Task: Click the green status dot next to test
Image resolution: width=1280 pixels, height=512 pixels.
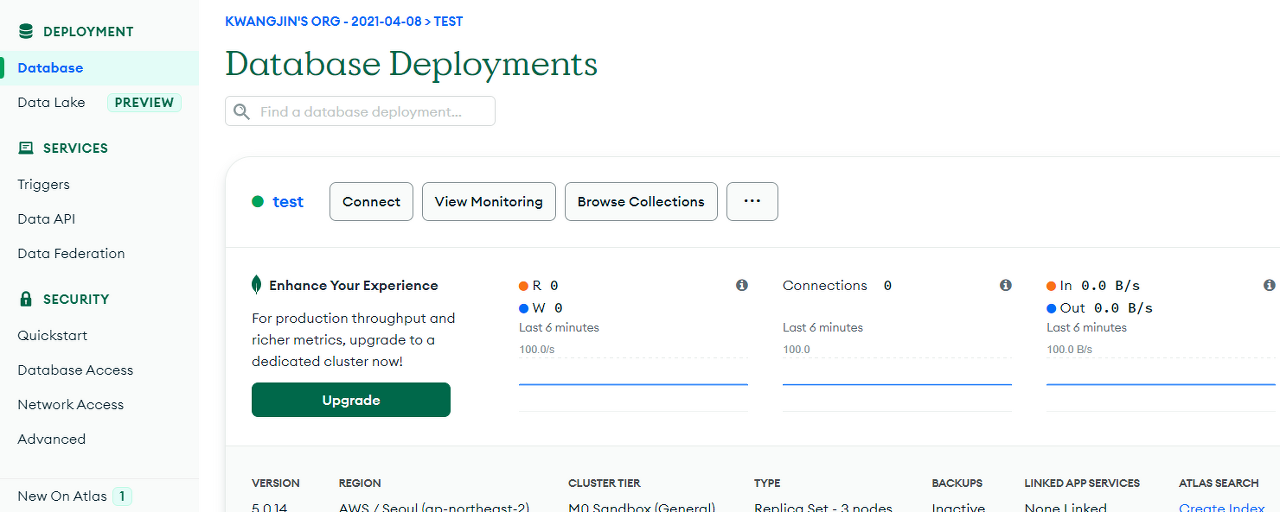Action: click(x=258, y=201)
